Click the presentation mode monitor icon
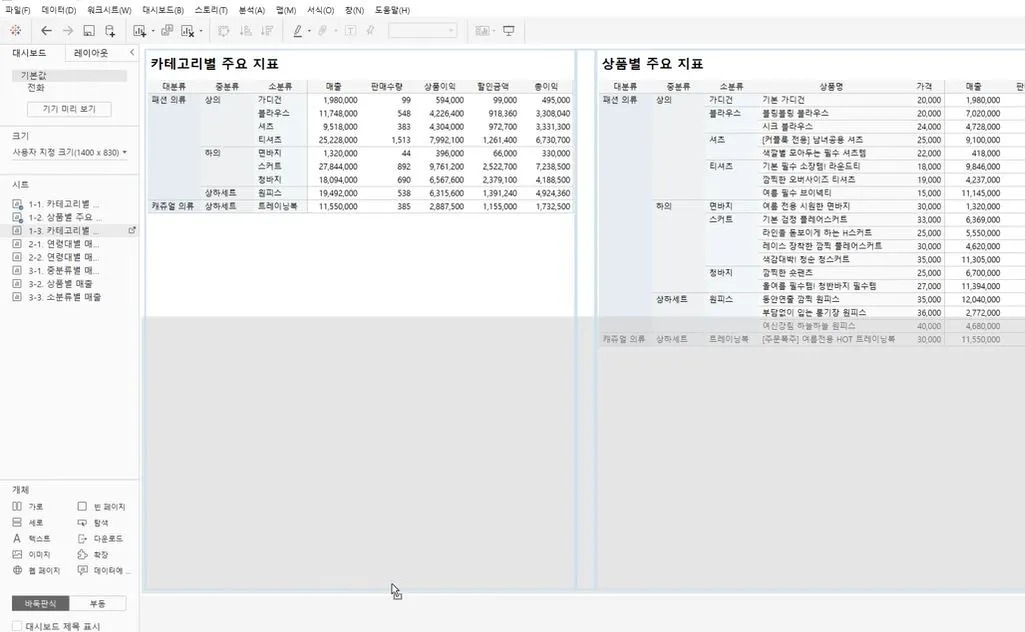 pyautogui.click(x=509, y=31)
